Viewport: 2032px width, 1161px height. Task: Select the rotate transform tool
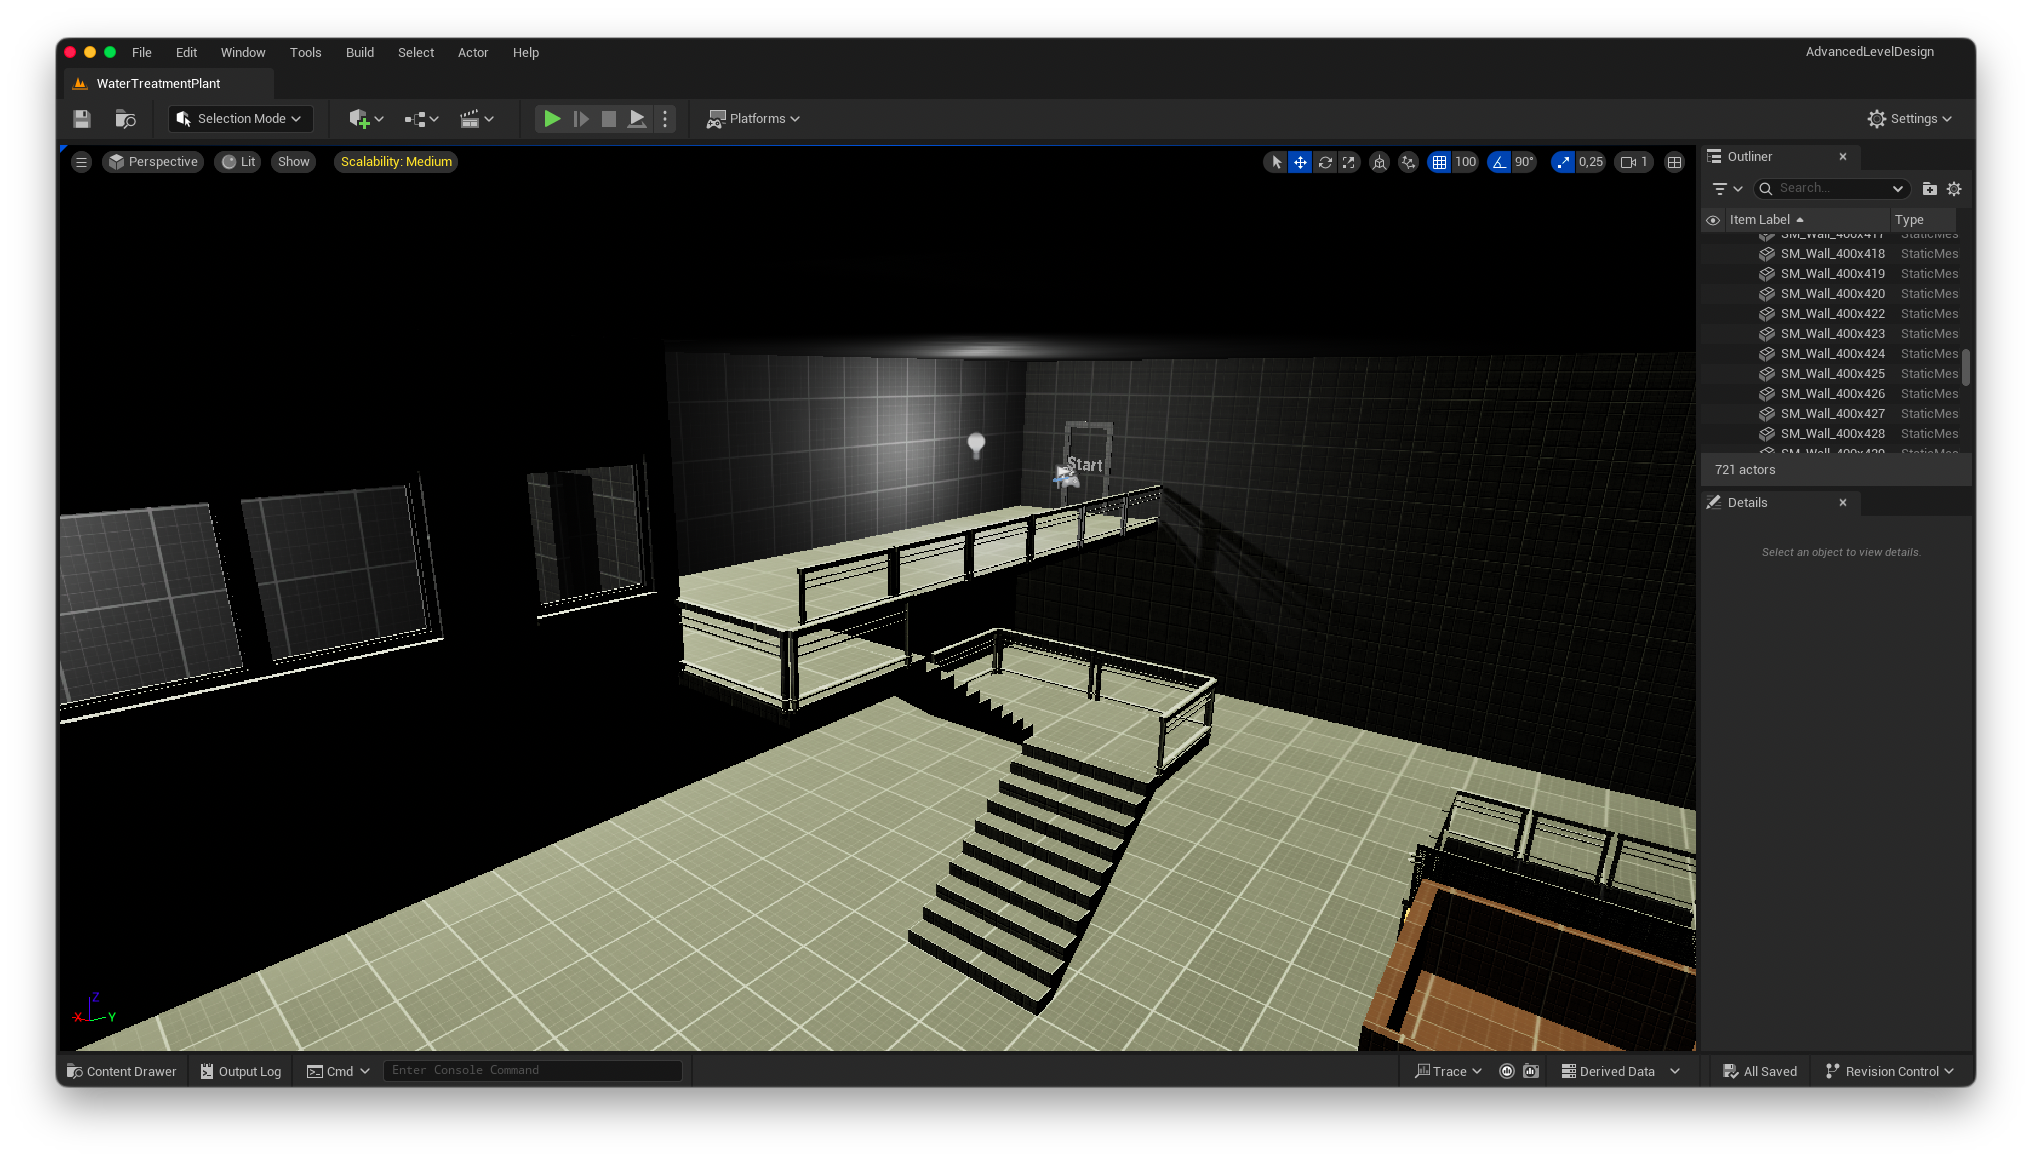click(x=1325, y=162)
